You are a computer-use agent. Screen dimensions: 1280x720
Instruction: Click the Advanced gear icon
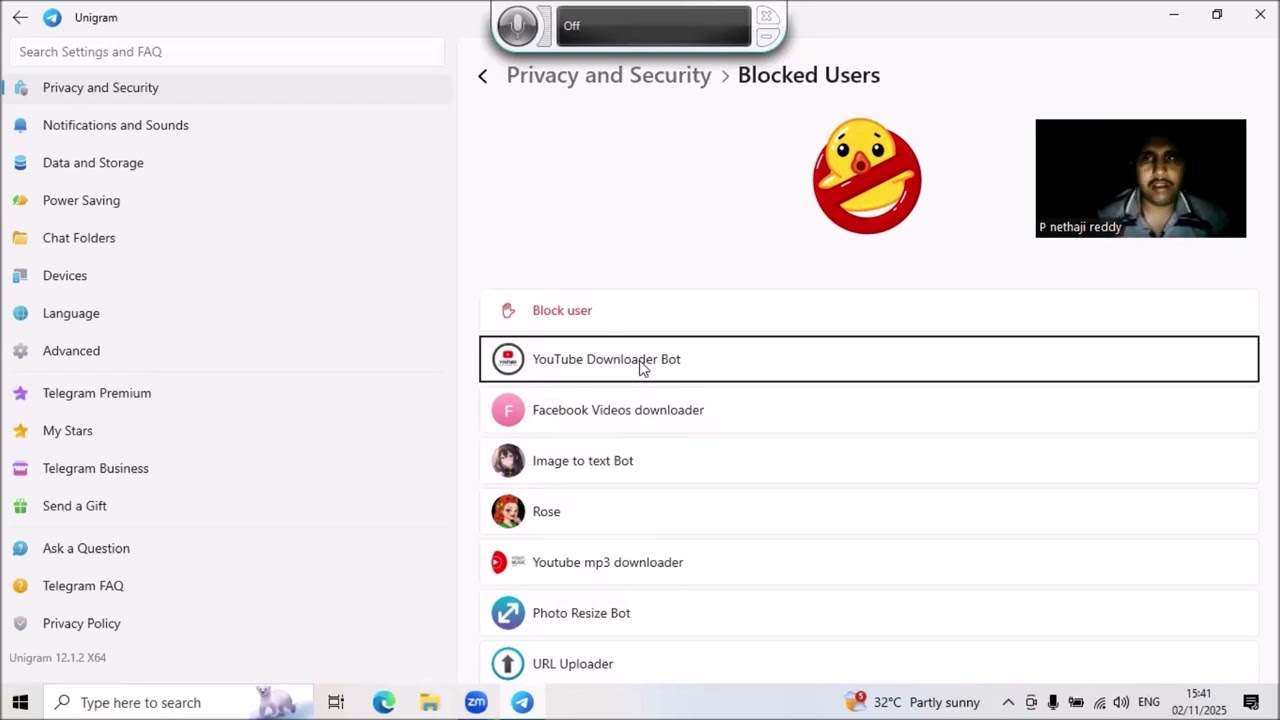(20, 351)
